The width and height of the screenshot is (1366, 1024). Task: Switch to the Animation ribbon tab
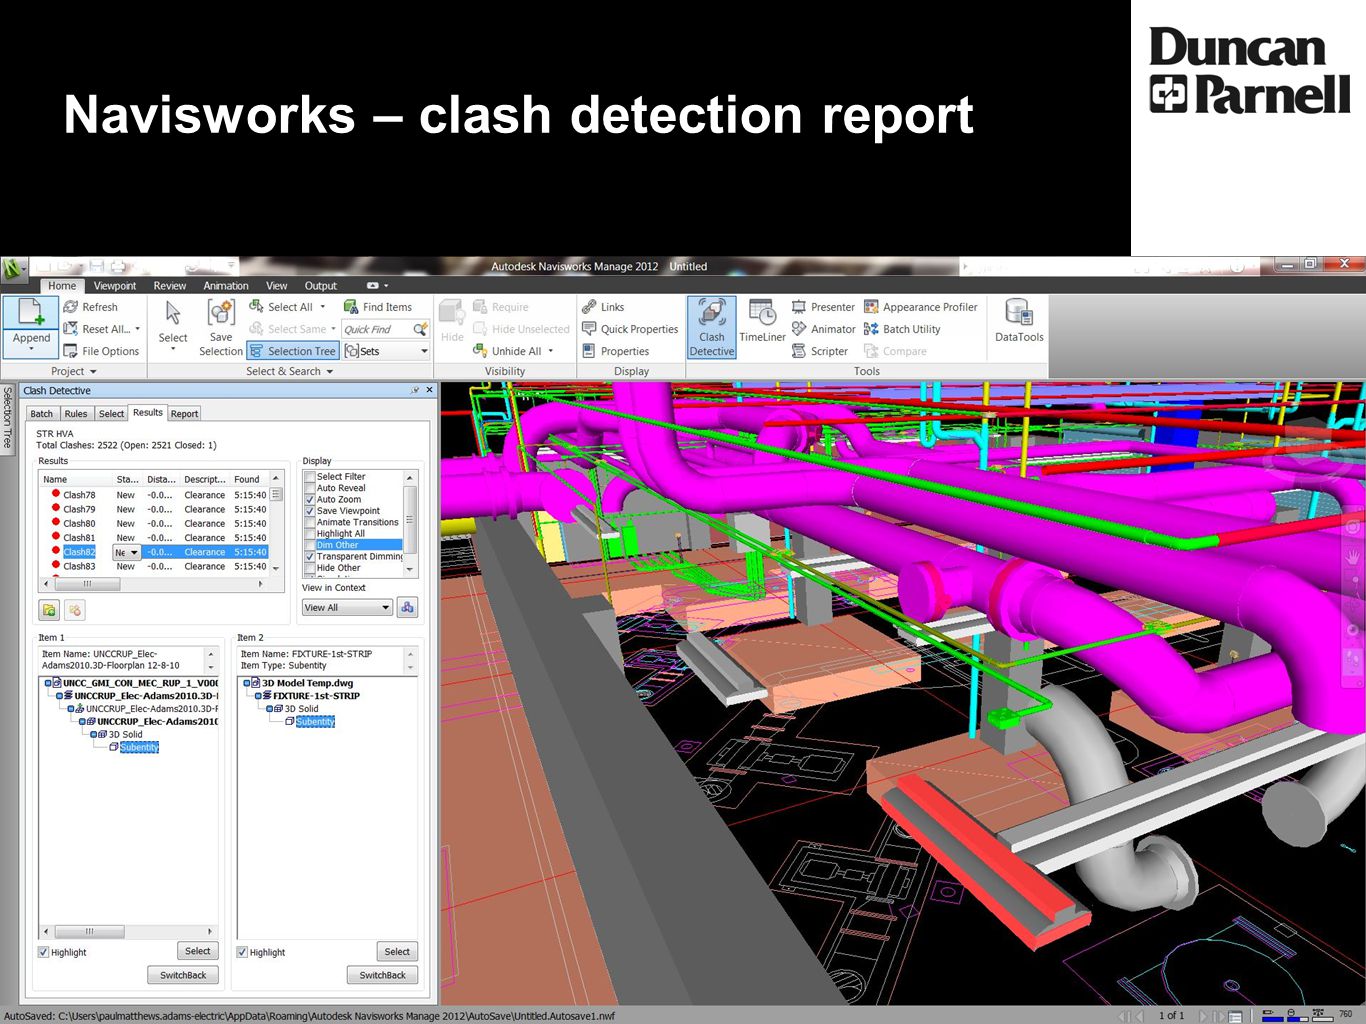pyautogui.click(x=226, y=286)
